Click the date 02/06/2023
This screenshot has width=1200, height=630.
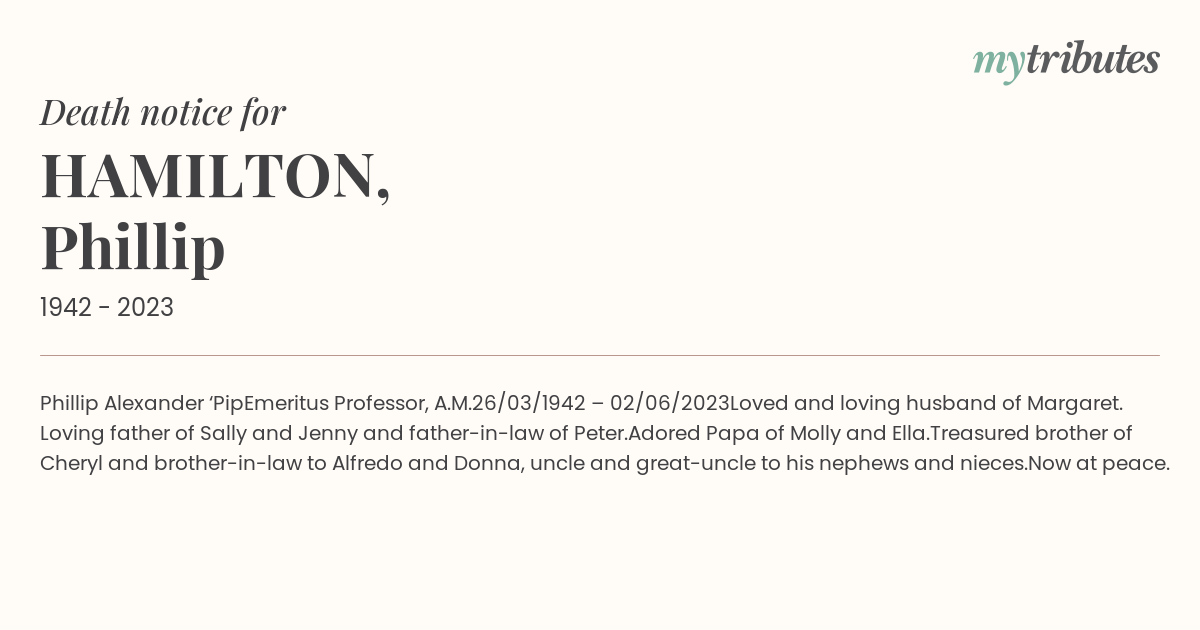point(670,404)
